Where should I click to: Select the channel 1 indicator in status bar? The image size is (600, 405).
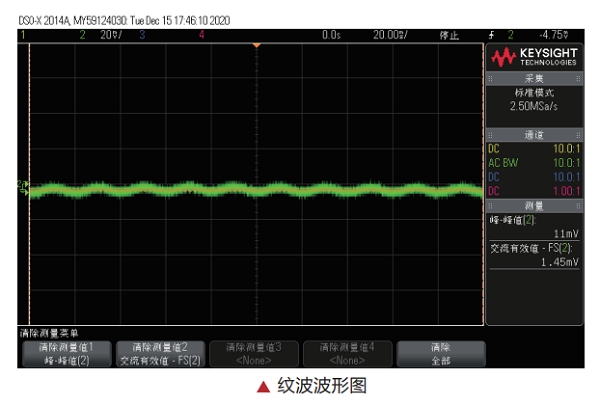click(x=23, y=34)
